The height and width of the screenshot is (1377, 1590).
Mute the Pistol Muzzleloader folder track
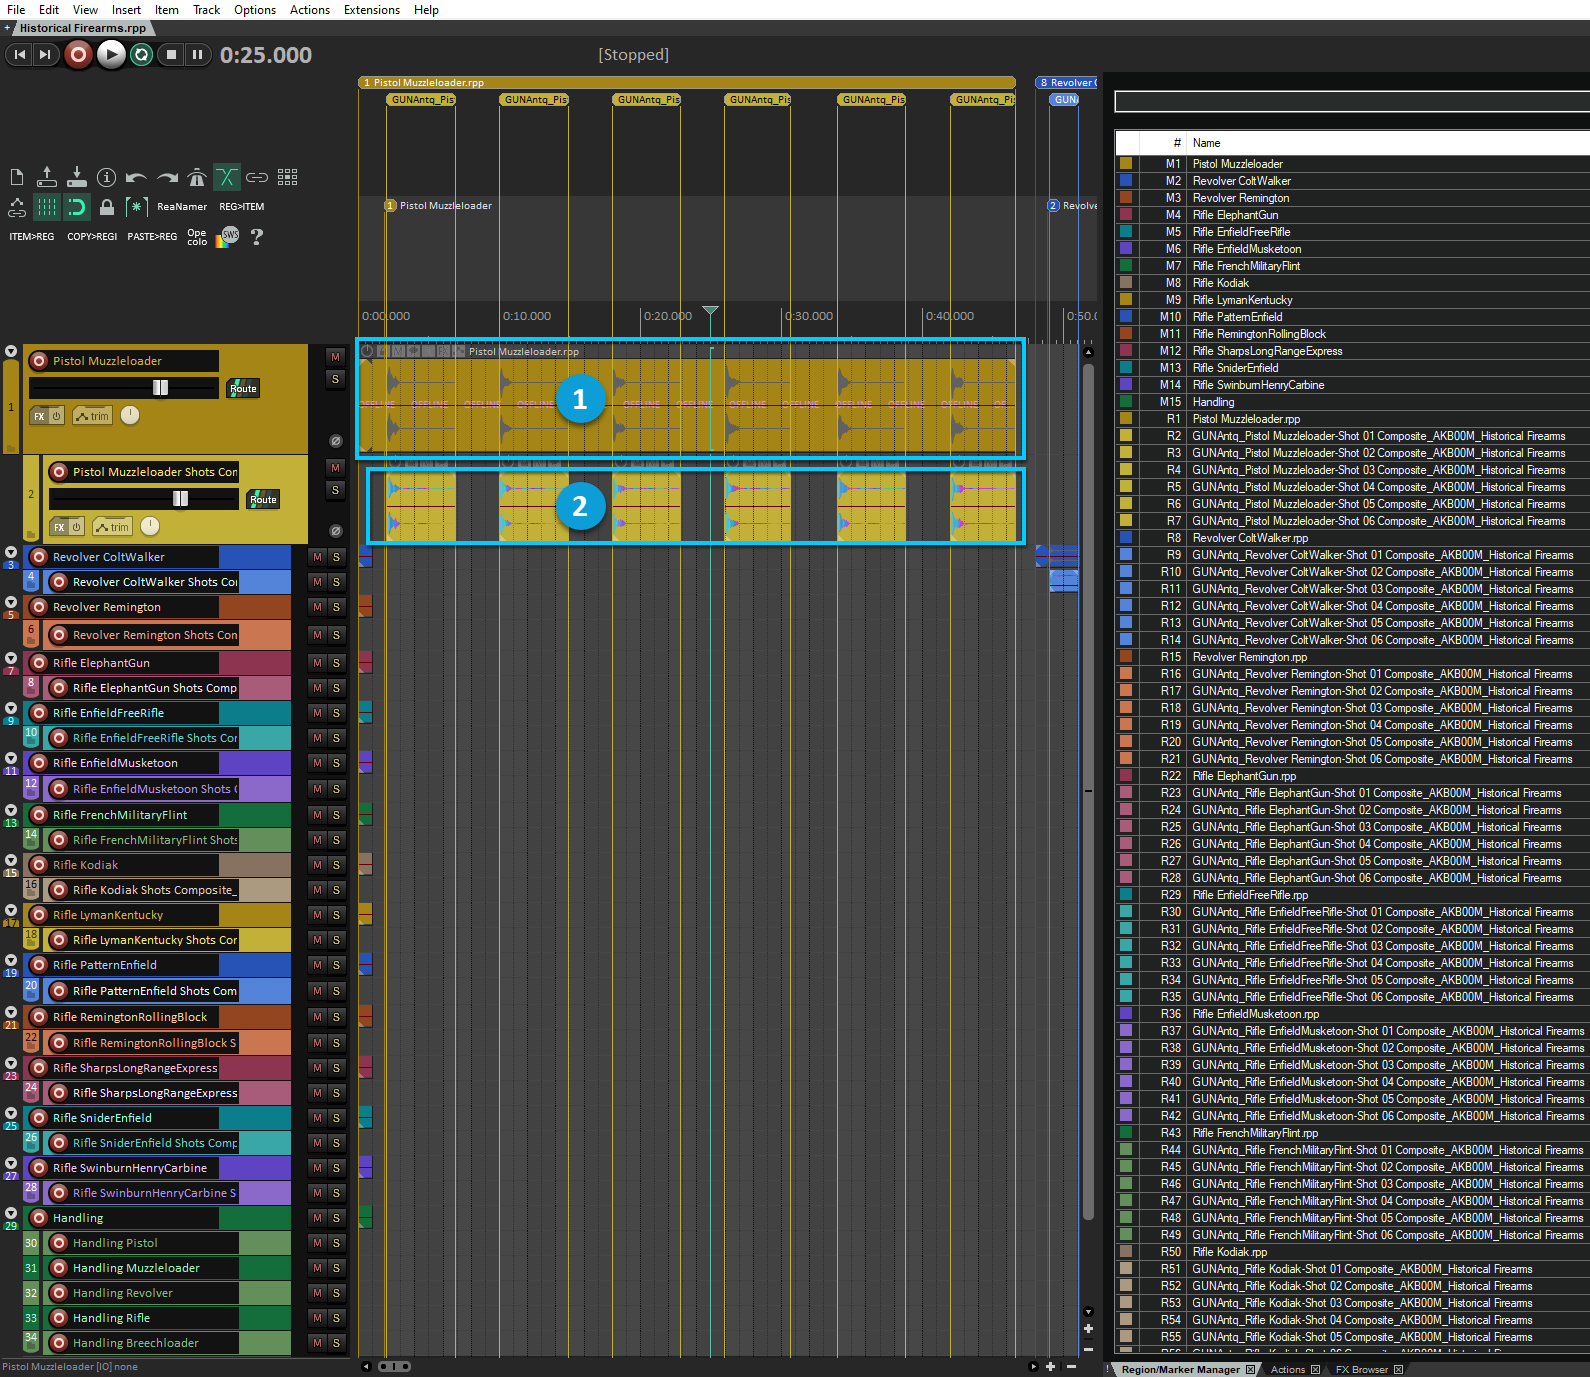pyautogui.click(x=335, y=357)
